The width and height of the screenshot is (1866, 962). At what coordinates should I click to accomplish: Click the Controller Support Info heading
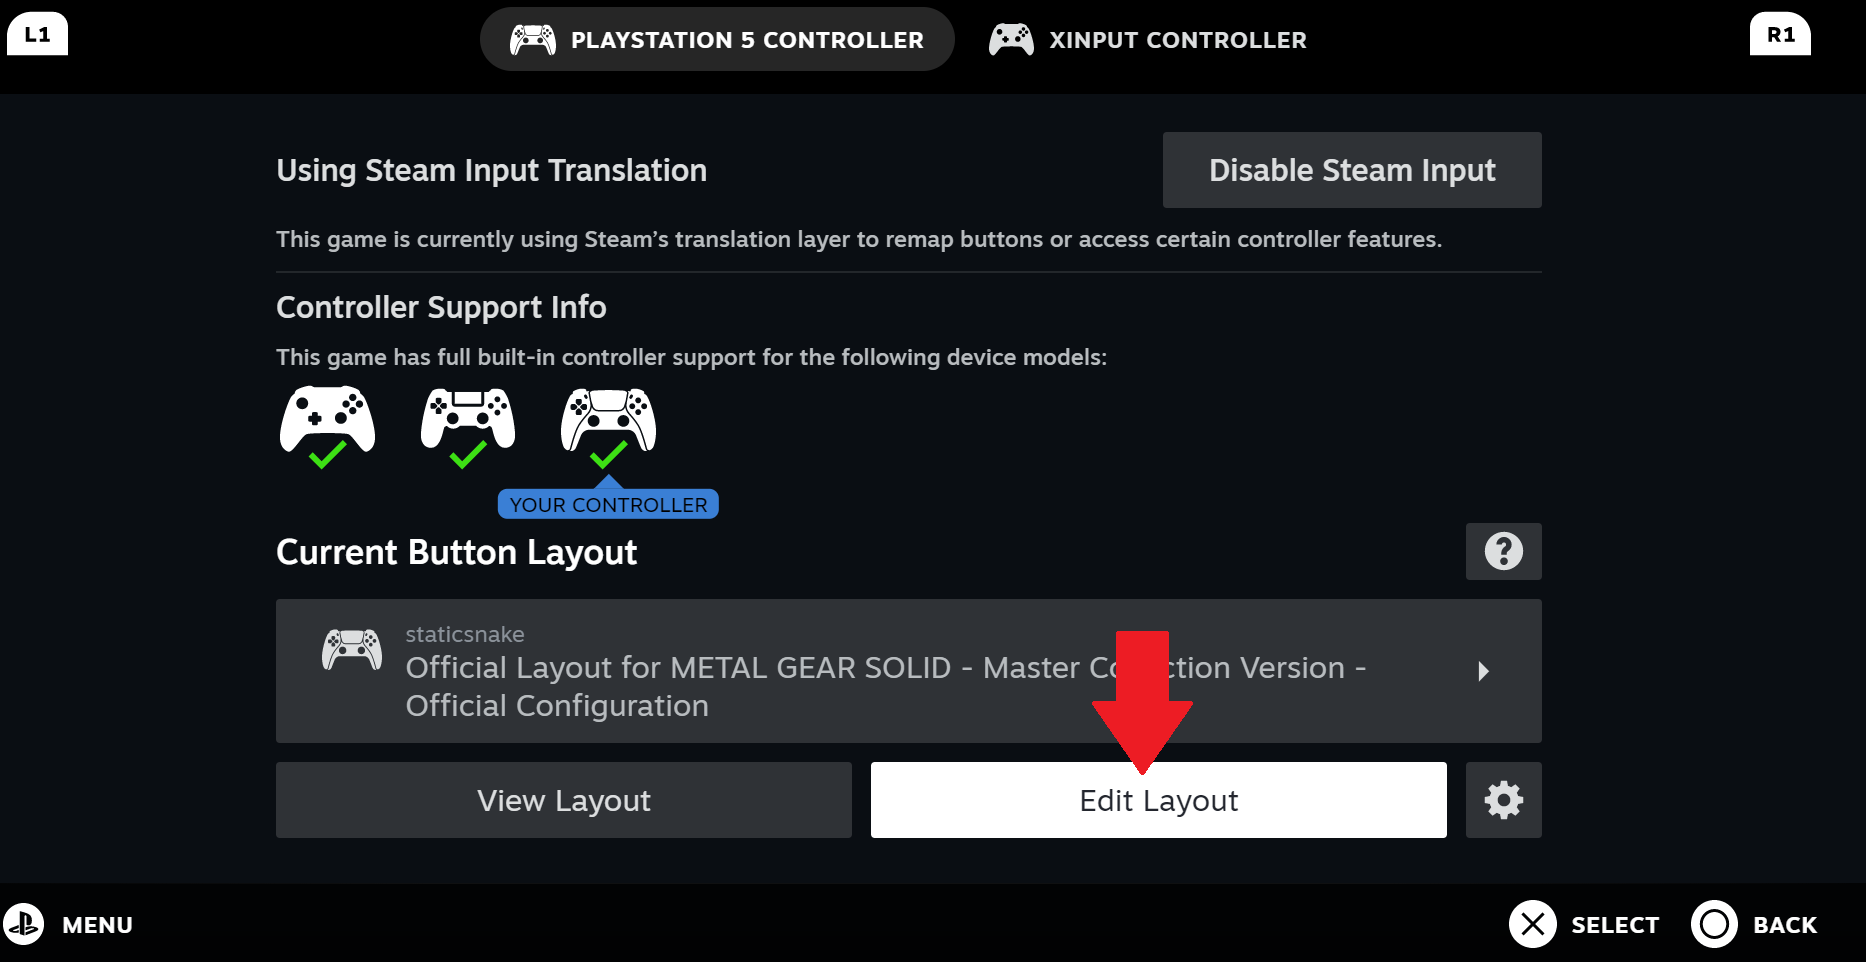coord(441,307)
